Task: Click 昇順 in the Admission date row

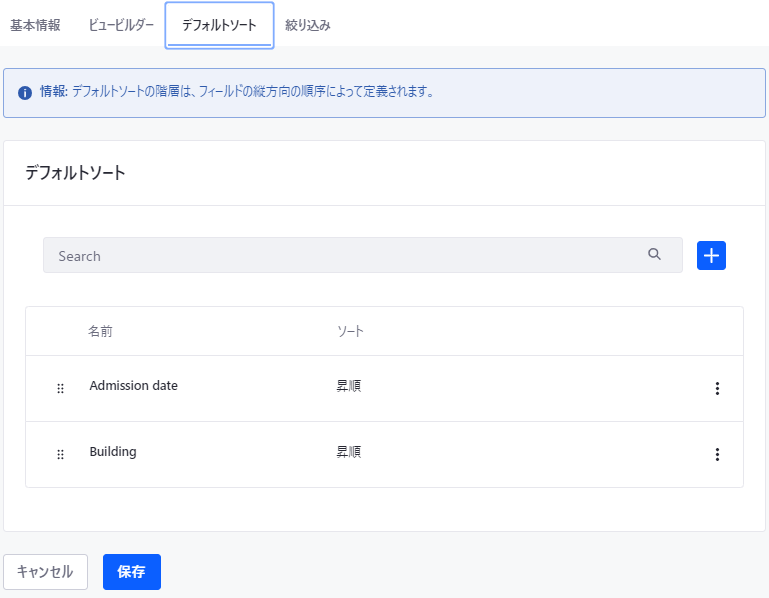Action: pyautogui.click(x=348, y=386)
